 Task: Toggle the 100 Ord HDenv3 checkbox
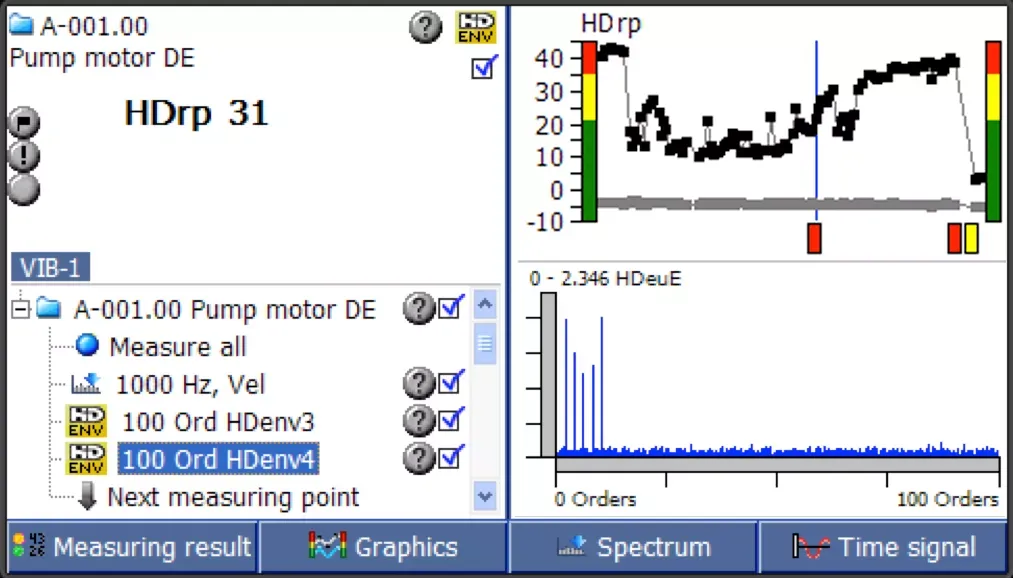coord(451,420)
